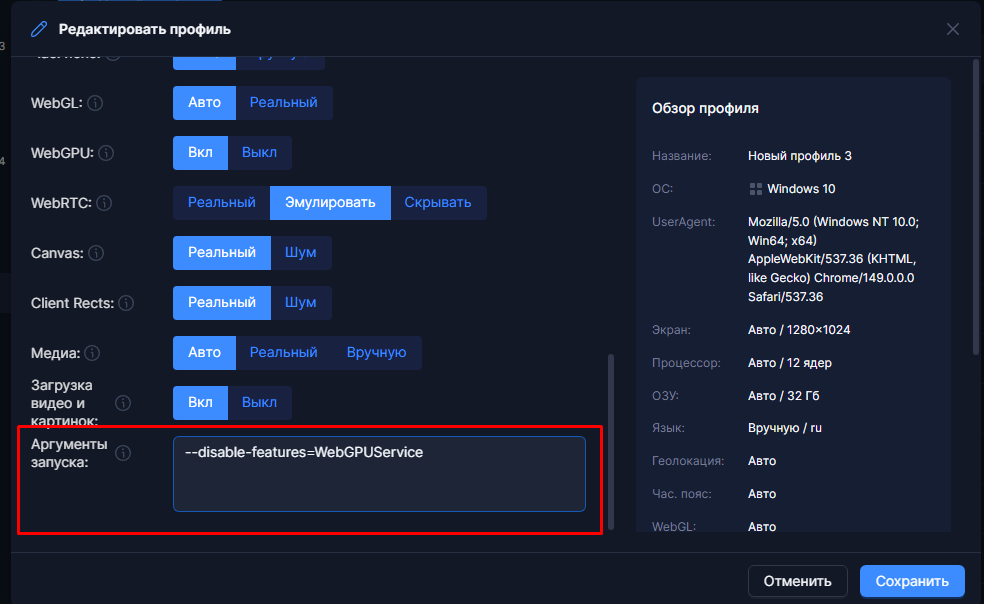Focus the Аргументы запуска text field
This screenshot has height=604, width=984.
(379, 474)
